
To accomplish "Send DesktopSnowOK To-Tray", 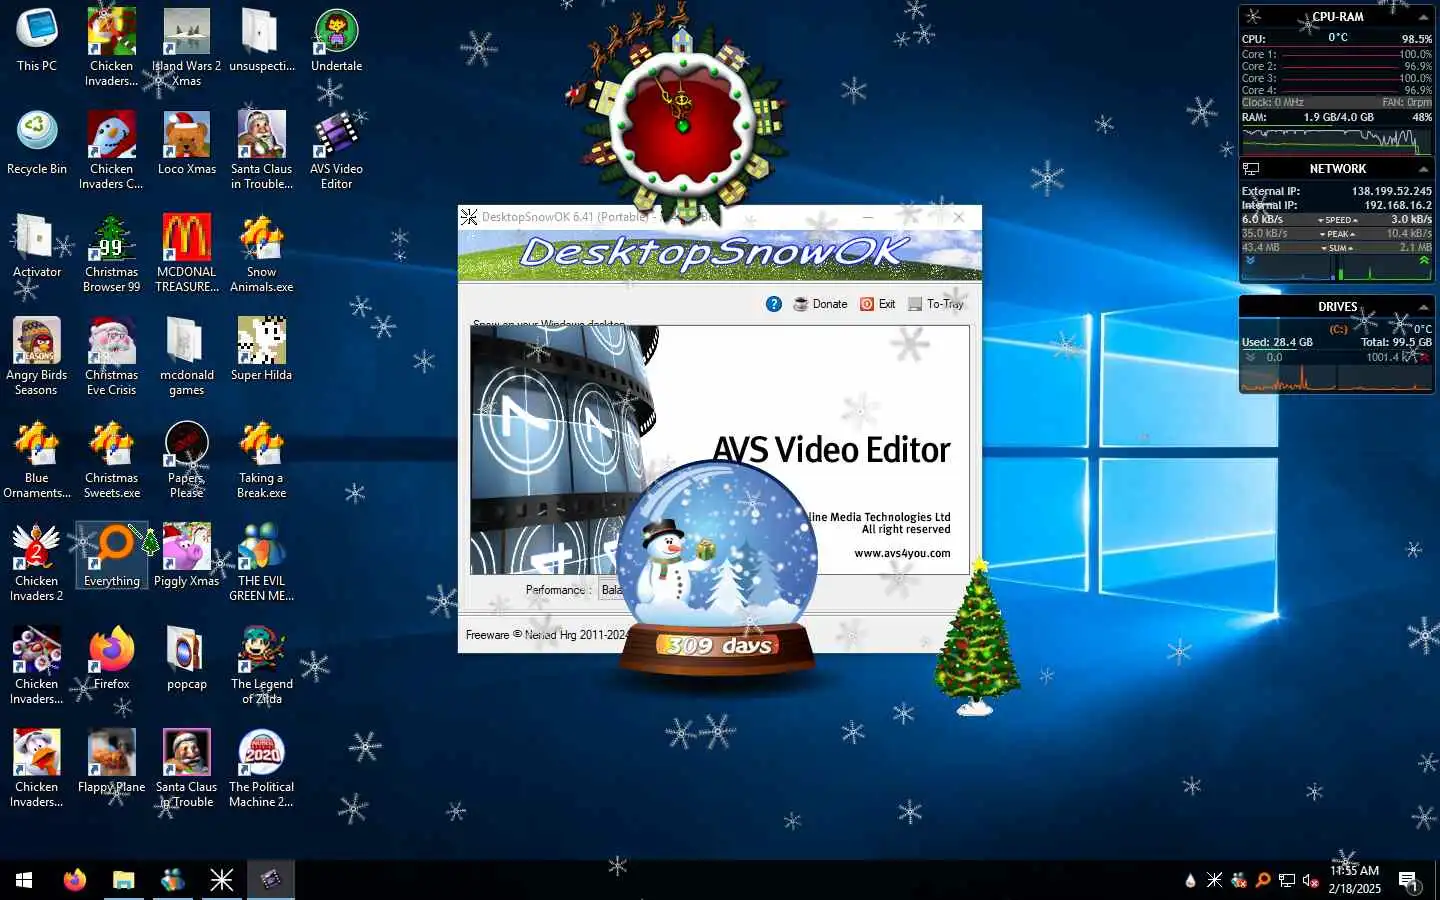I will point(935,304).
